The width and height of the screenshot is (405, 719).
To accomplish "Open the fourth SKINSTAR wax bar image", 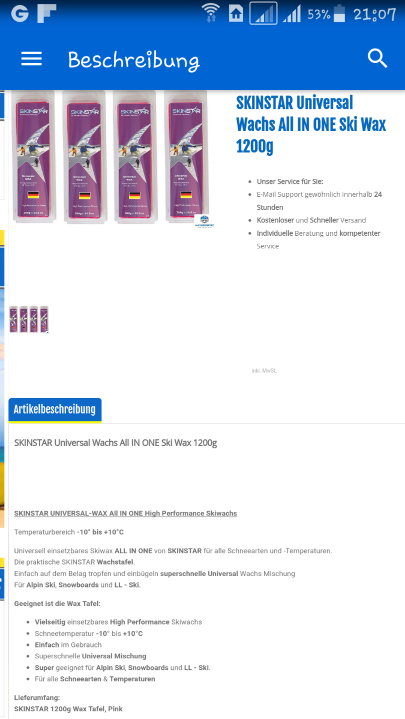I will (x=186, y=157).
